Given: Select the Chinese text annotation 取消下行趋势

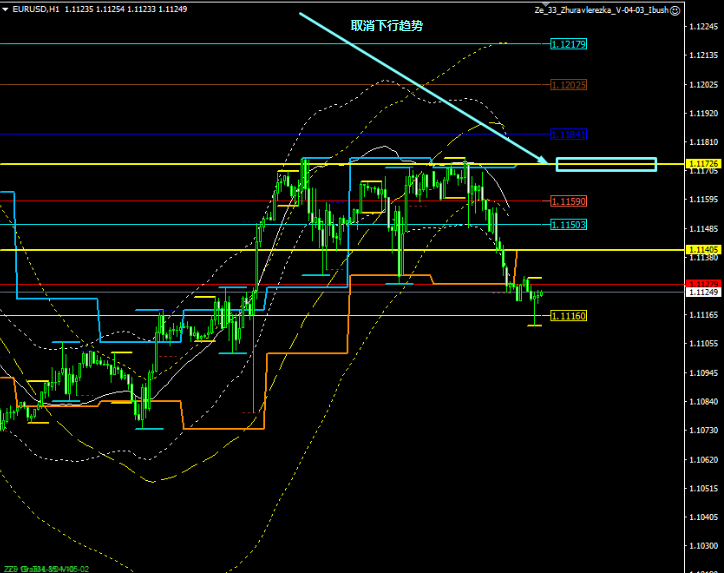Looking at the screenshot, I should click(x=386, y=26).
